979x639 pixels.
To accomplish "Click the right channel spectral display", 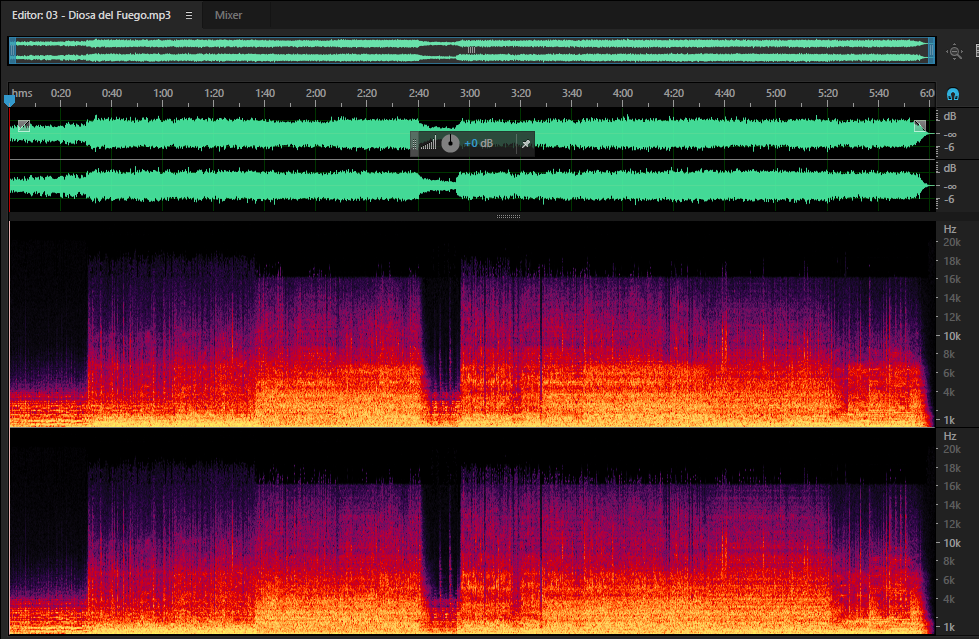I will point(472,532).
